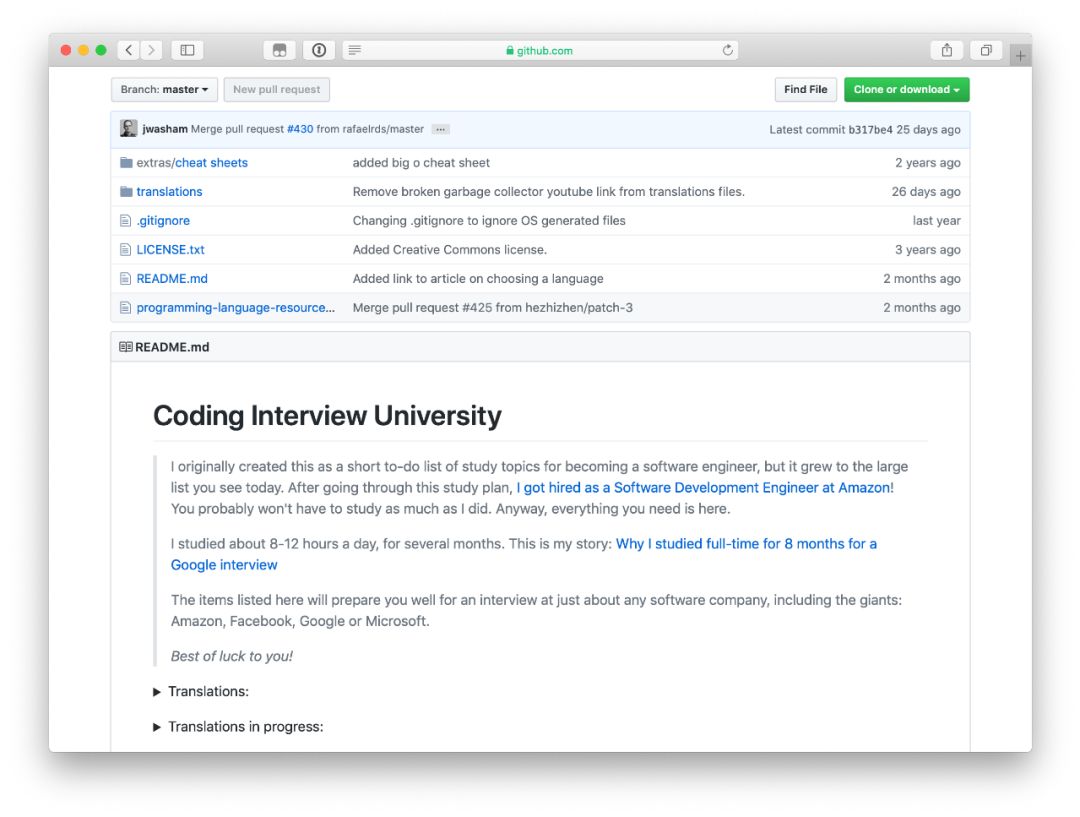Expand the Translations disclosure triangle
Image resolution: width=1080 pixels, height=817 pixels.
tap(157, 692)
